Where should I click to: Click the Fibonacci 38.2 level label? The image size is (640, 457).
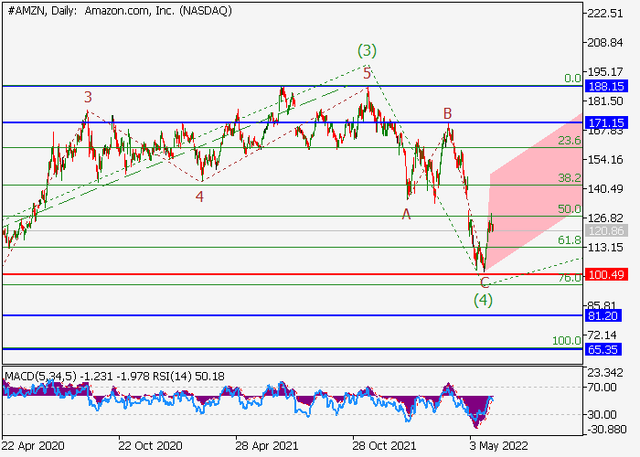[569, 178]
